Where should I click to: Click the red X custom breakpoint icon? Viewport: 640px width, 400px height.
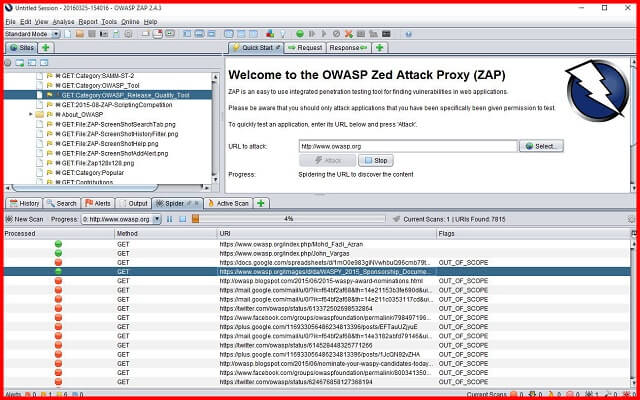coord(349,34)
